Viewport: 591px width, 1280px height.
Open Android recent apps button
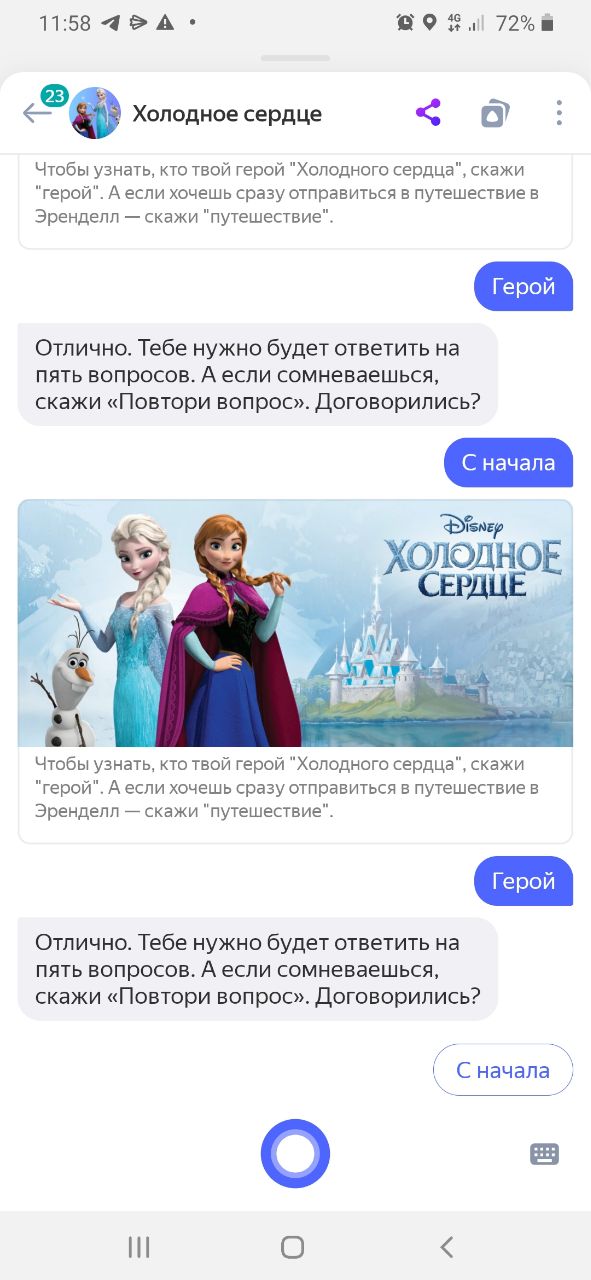pos(139,1246)
